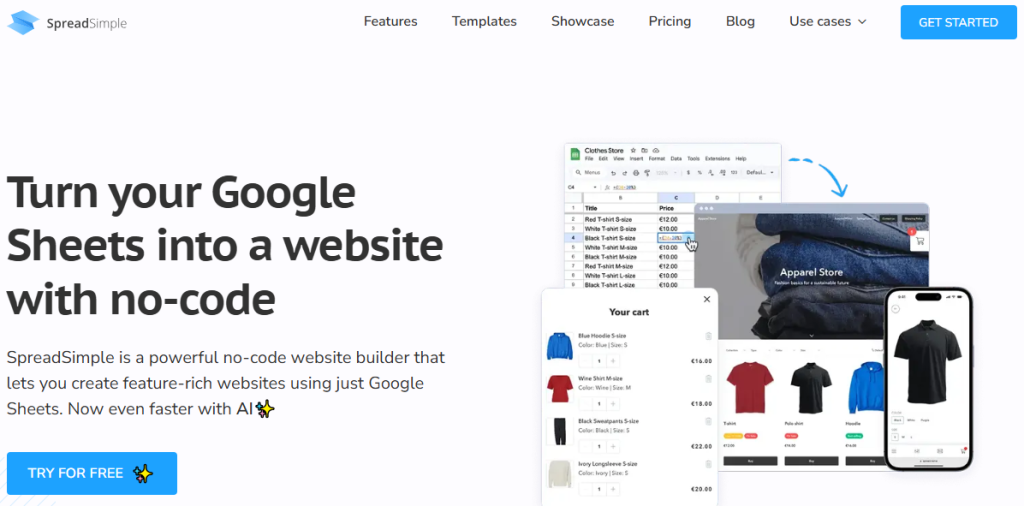This screenshot has height=506, width=1024.
Task: Open the Help menu in Sheets
Action: coord(741,159)
